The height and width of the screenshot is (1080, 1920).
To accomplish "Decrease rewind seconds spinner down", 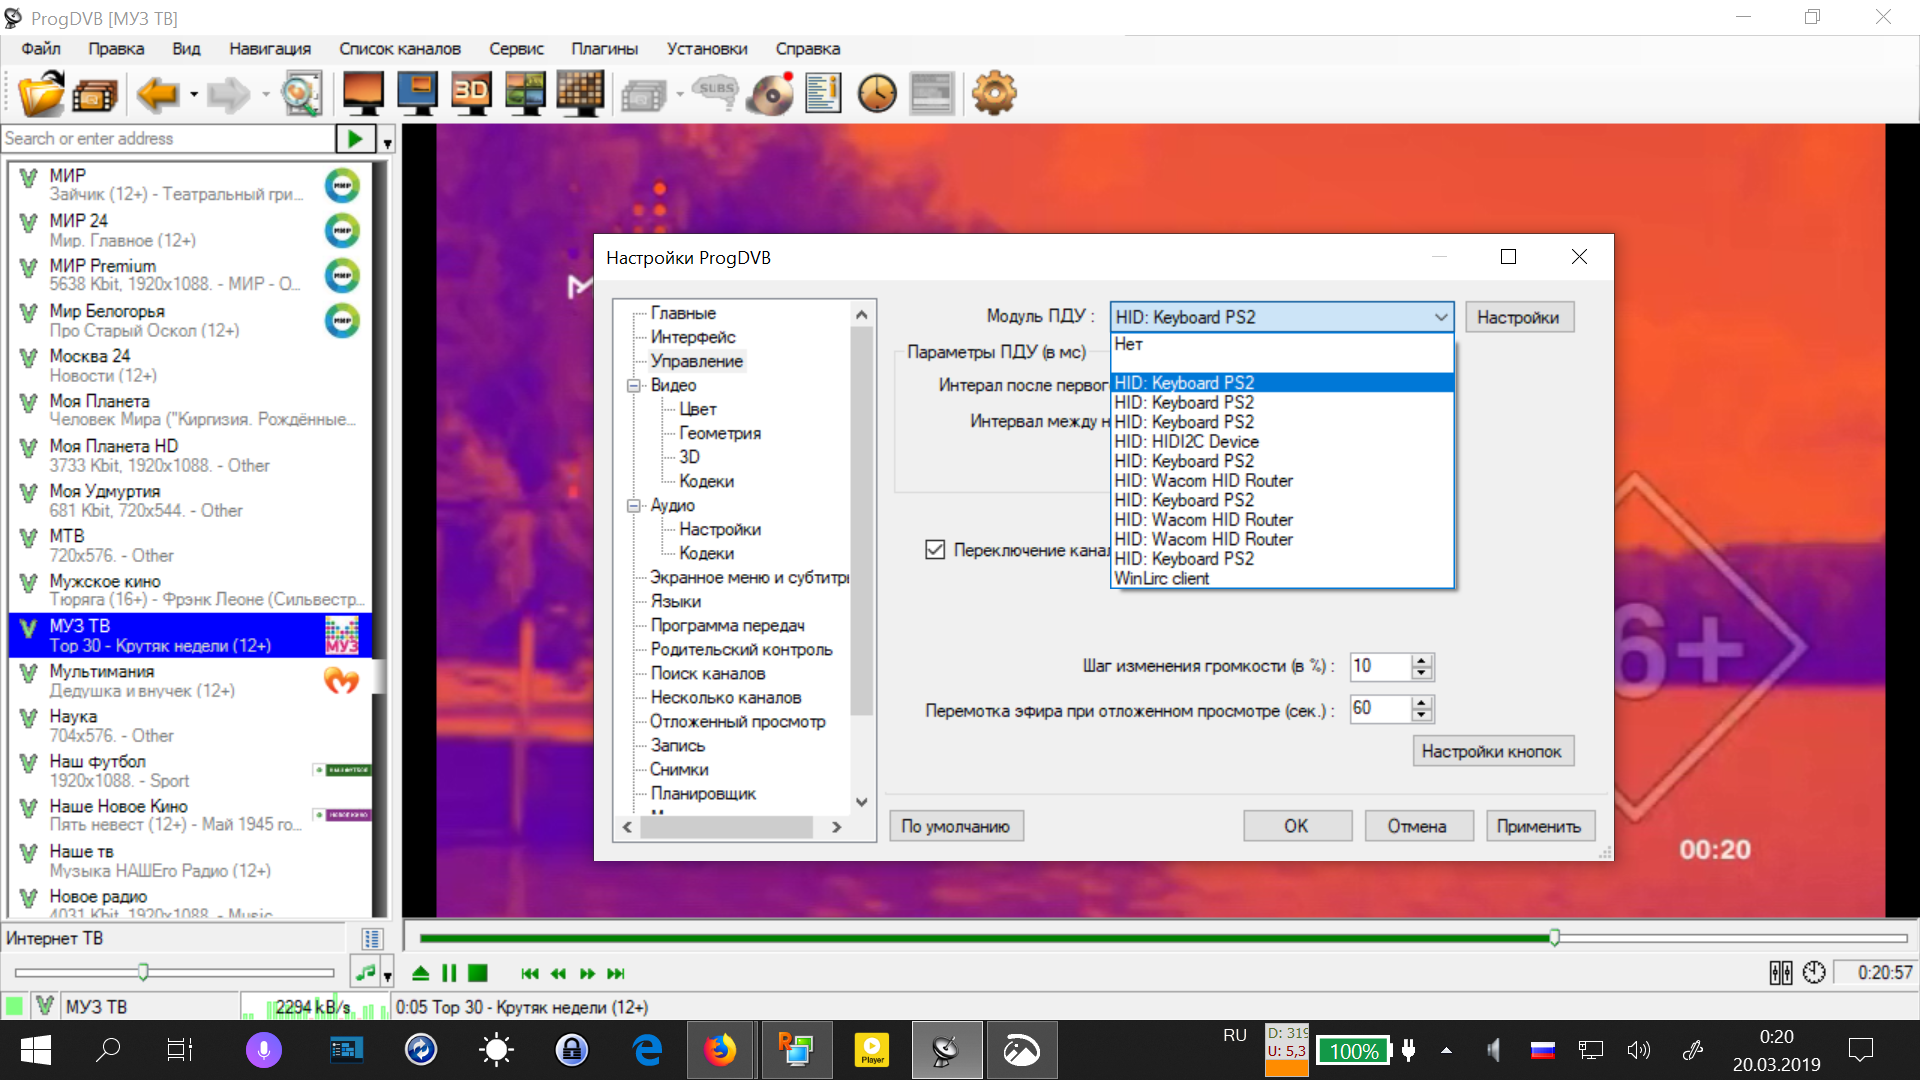I will tap(1422, 715).
